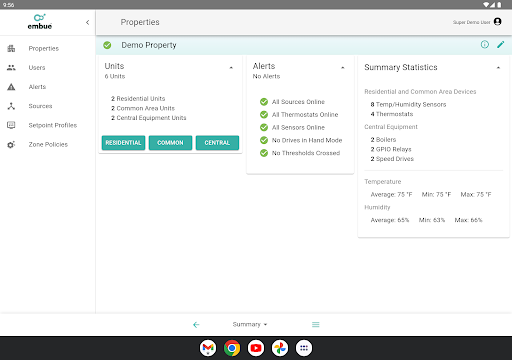This screenshot has width=512, height=360.
Task: Click the Demo Property title
Action: click(x=149, y=45)
